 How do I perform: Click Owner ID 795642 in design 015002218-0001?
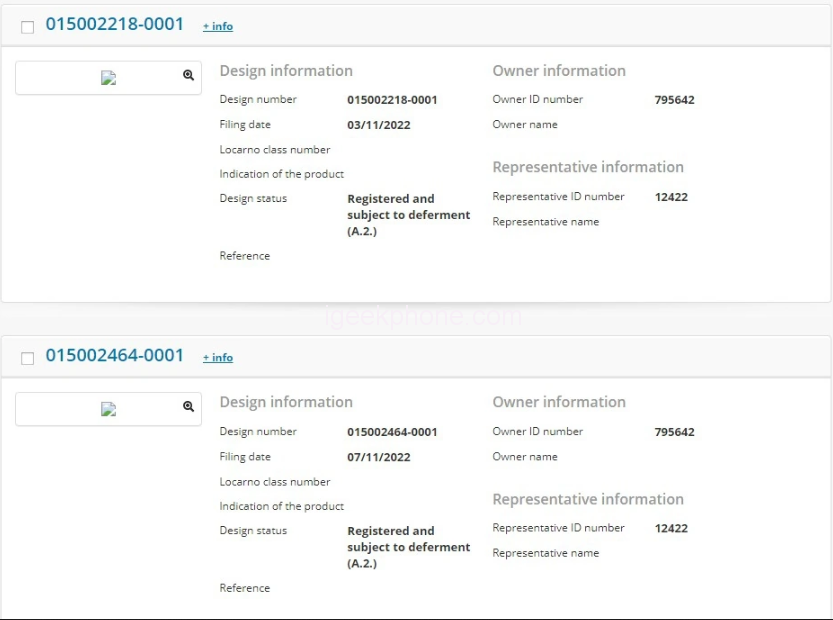[x=674, y=100]
